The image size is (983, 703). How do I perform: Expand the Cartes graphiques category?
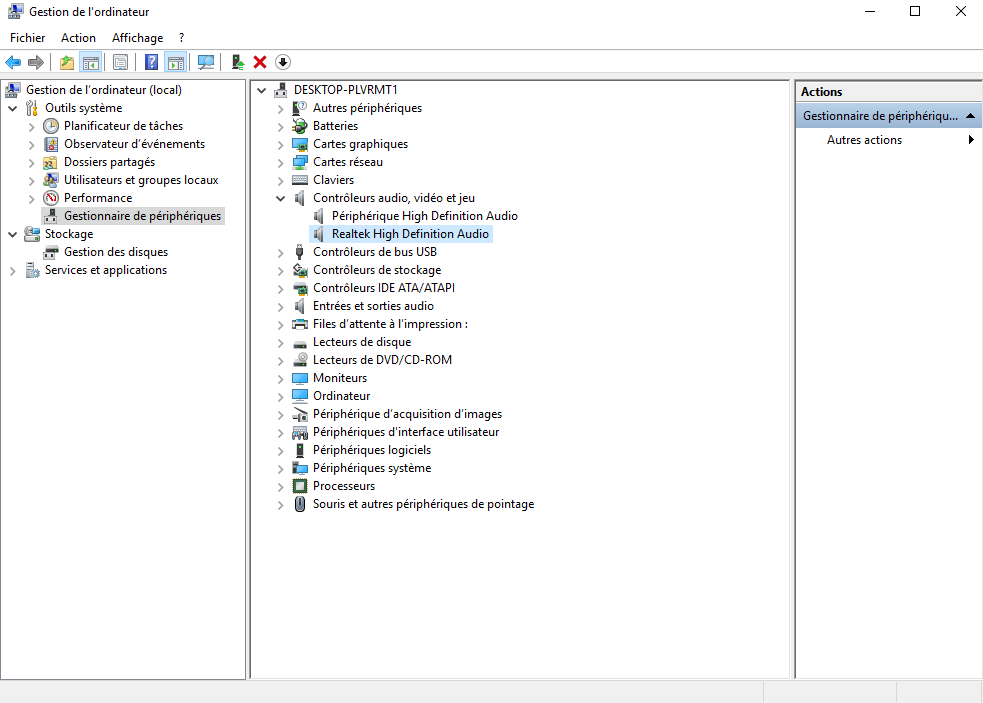point(281,144)
